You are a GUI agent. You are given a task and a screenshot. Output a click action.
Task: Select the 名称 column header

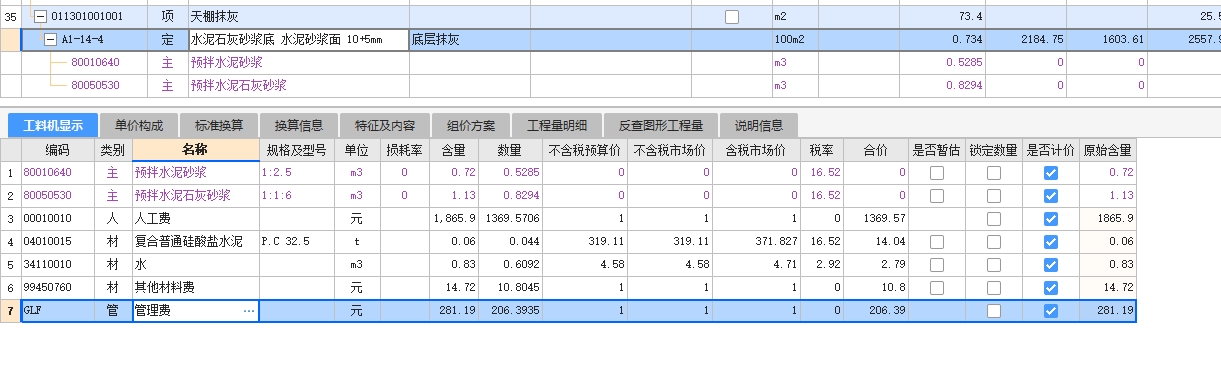click(195, 150)
